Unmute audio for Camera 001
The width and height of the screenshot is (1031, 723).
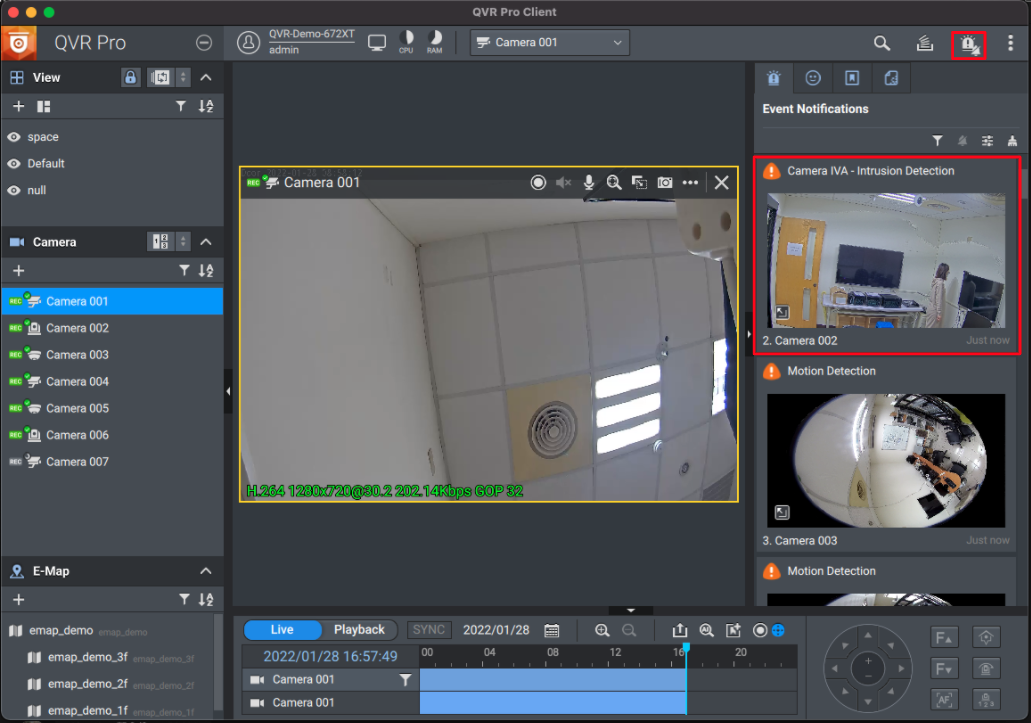(563, 182)
